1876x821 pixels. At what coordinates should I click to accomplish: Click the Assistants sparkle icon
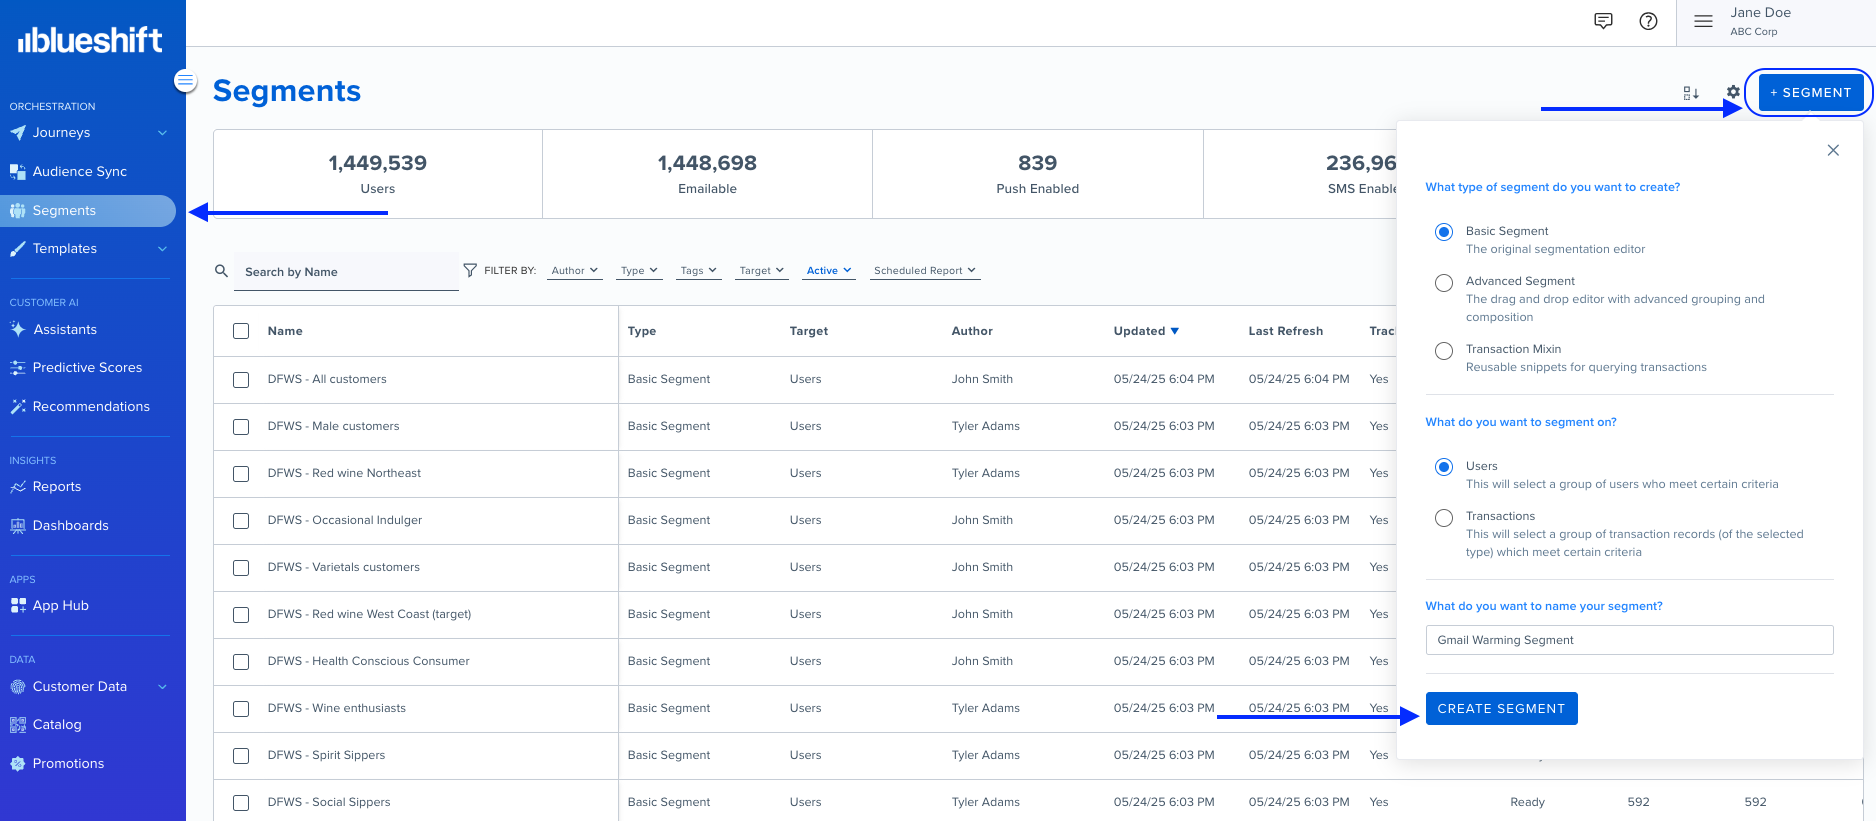click(x=17, y=329)
